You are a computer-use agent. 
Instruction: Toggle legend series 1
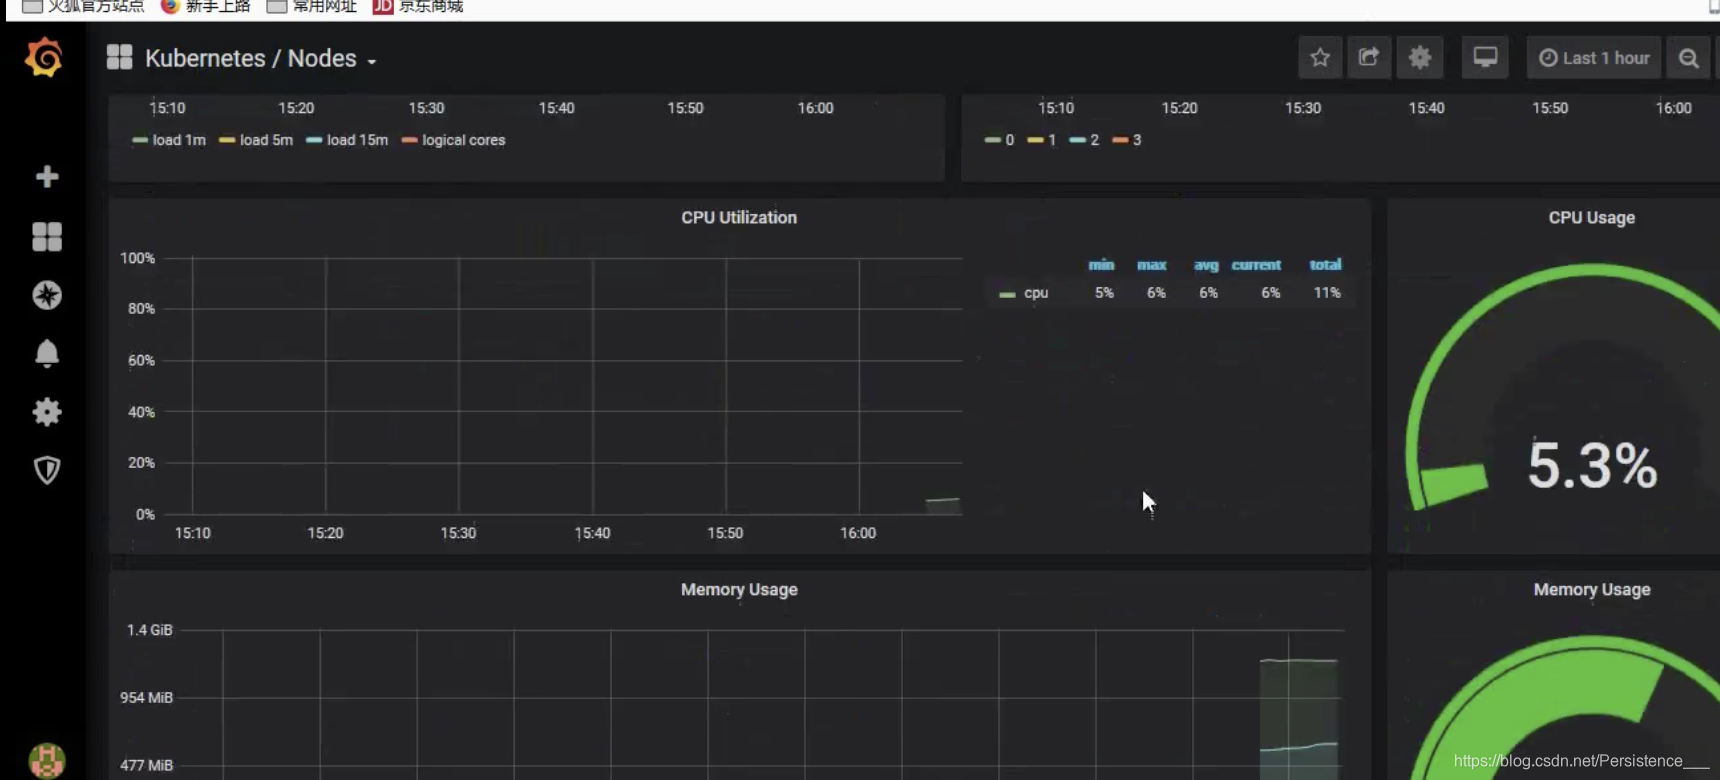(x=1052, y=140)
